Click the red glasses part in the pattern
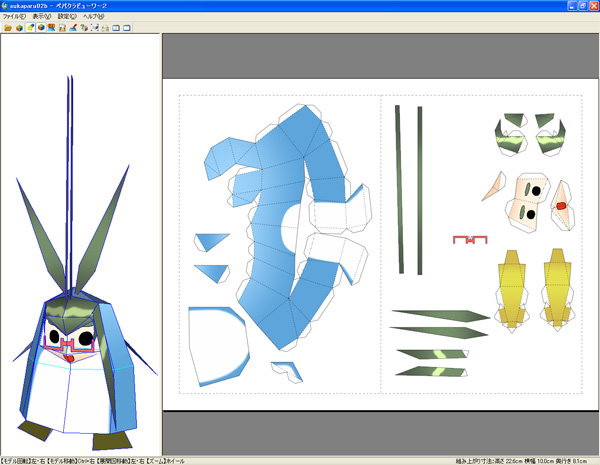 point(470,240)
